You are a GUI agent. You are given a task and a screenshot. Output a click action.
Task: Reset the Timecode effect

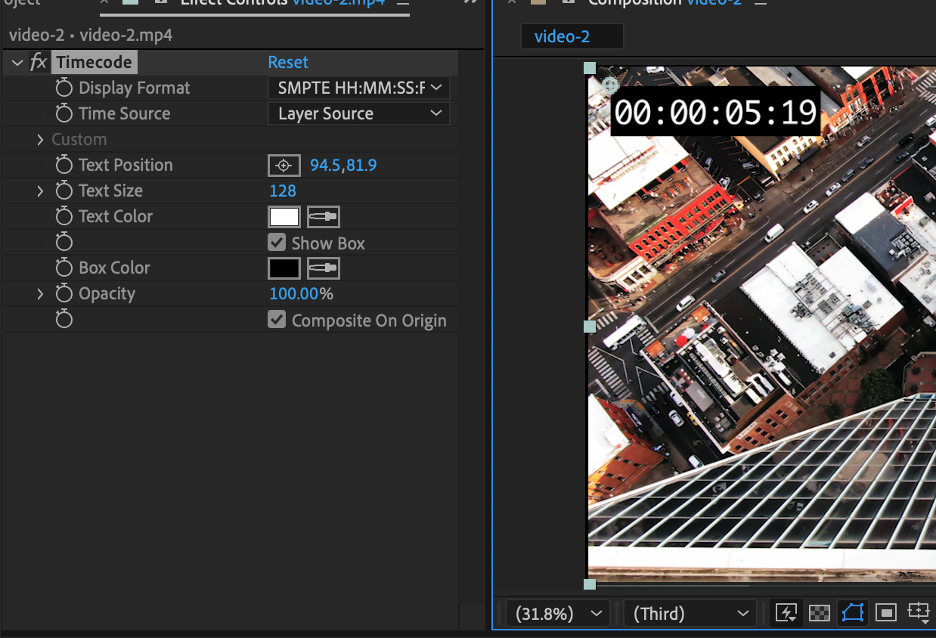(288, 62)
